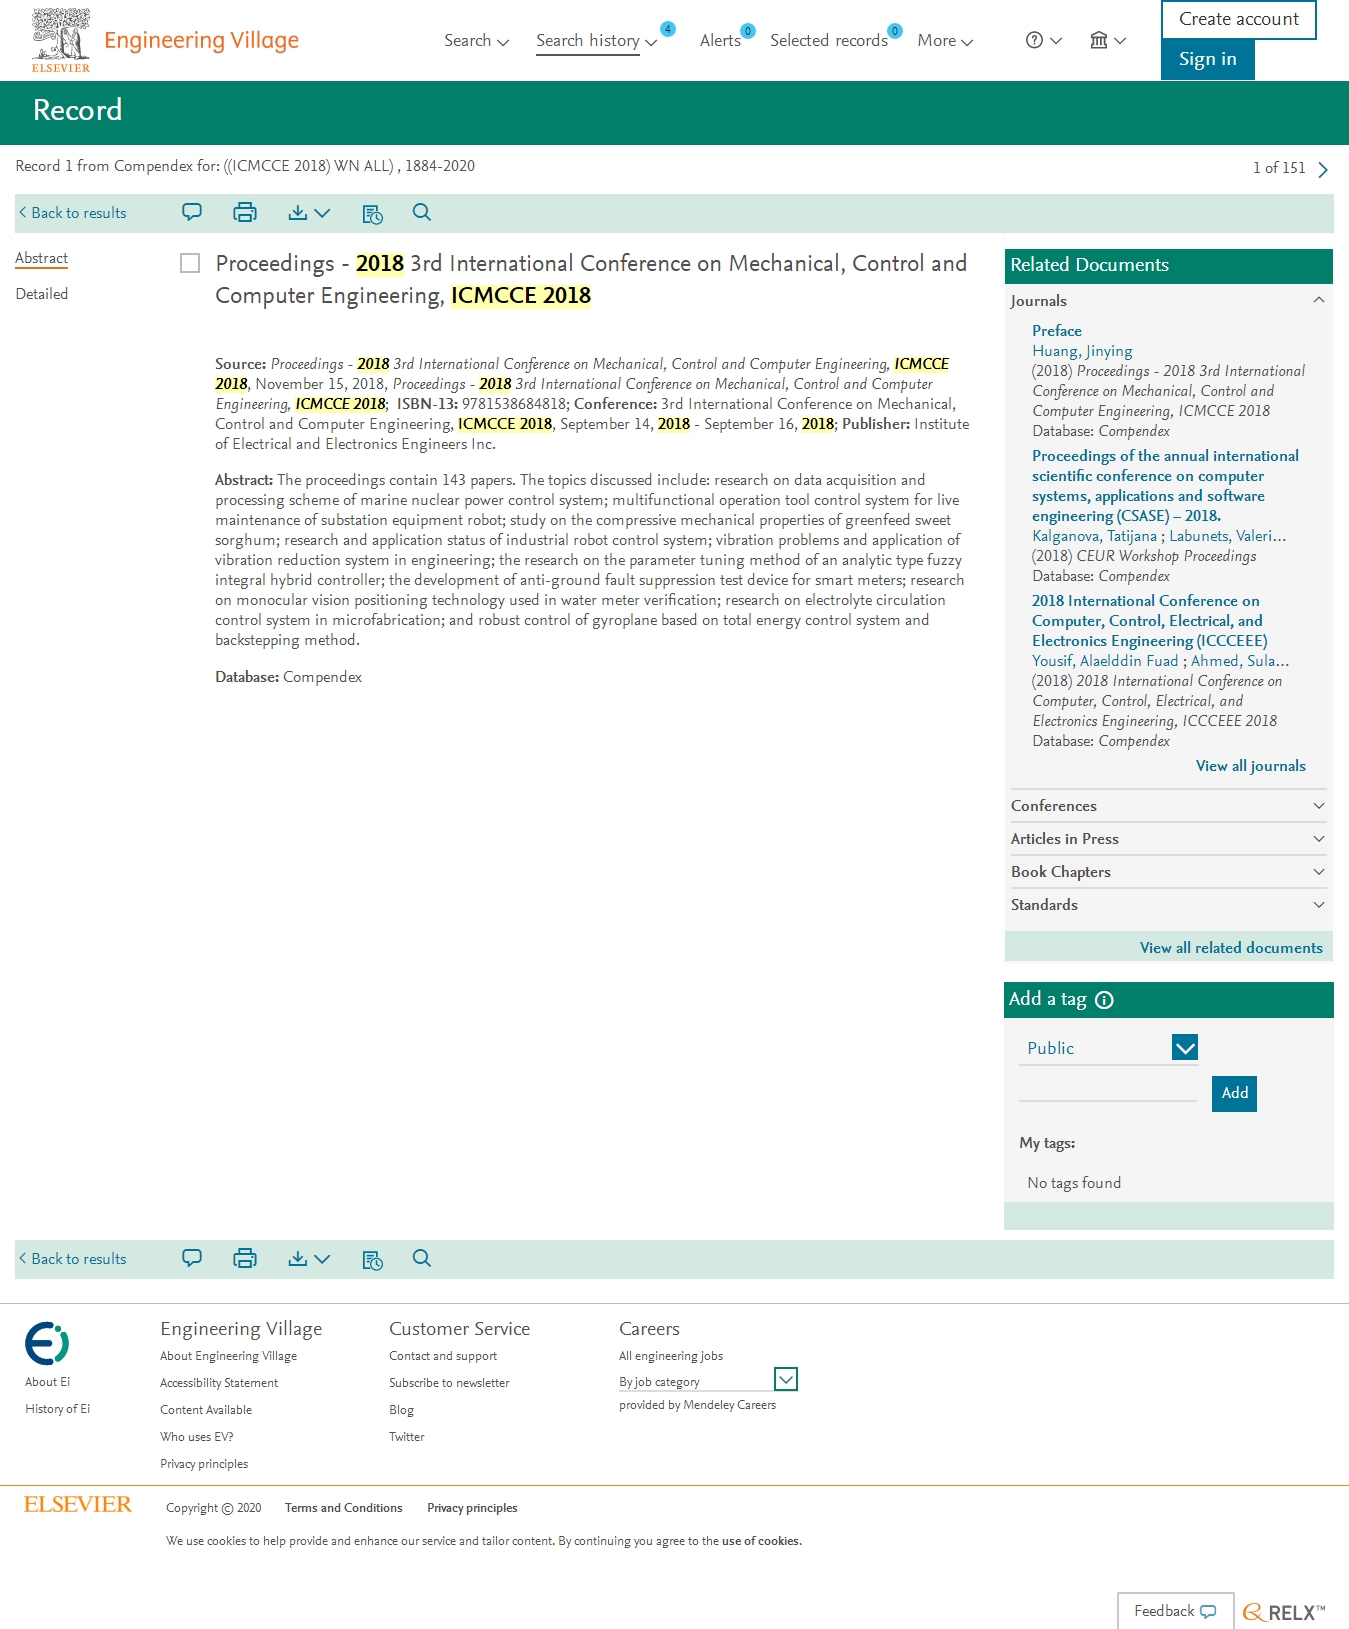Click the Sign in button
The image size is (1349, 1629).
(x=1207, y=59)
